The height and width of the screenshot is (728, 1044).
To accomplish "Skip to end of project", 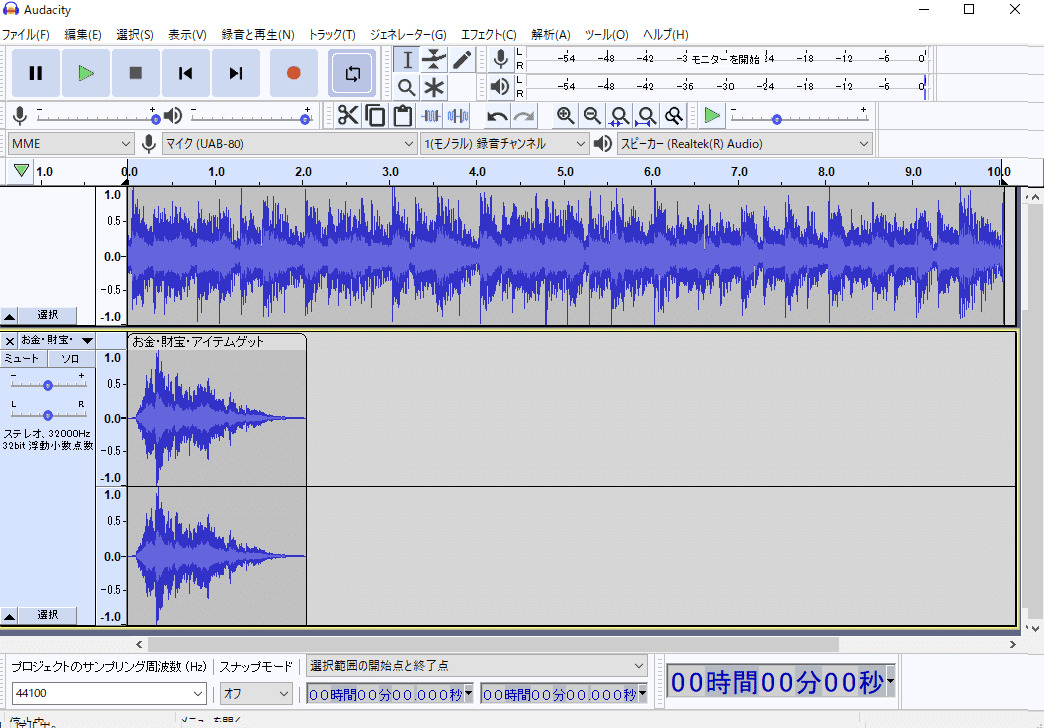I will click(x=236, y=73).
